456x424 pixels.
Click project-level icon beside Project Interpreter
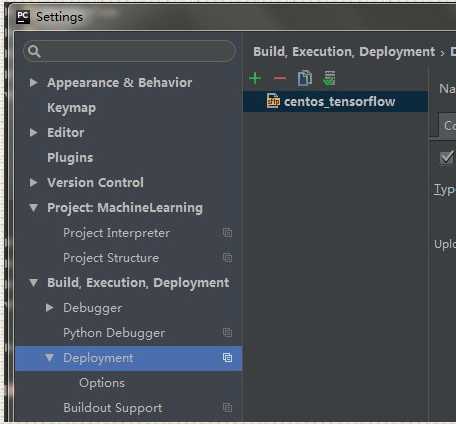pyautogui.click(x=227, y=232)
